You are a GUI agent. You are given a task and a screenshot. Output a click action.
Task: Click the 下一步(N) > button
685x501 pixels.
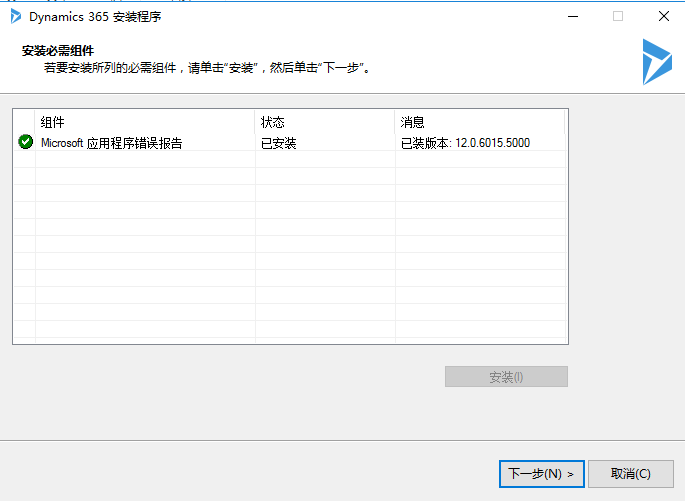coord(541,473)
